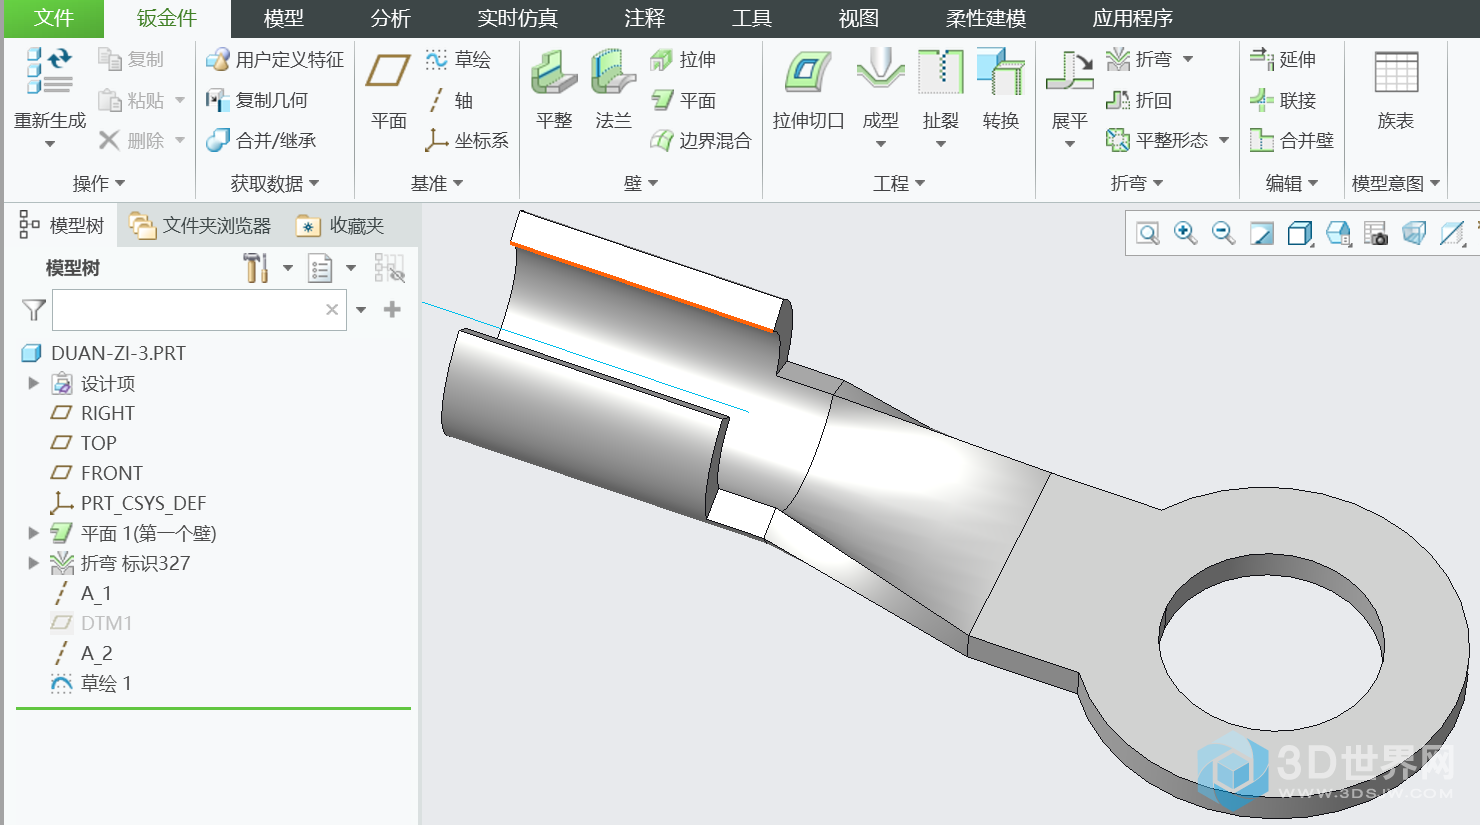Open the 文件夹浏览器 panel tab
The height and width of the screenshot is (825, 1480).
click(x=200, y=226)
